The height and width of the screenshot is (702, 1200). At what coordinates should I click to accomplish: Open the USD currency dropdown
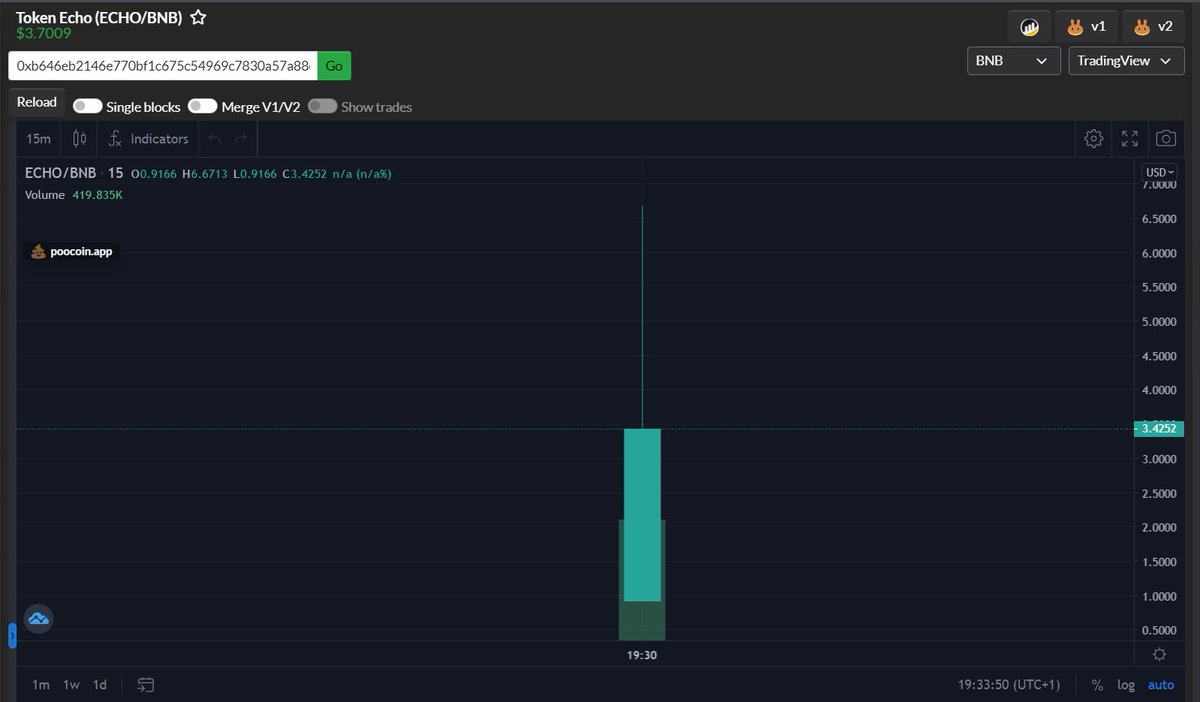(x=1158, y=172)
